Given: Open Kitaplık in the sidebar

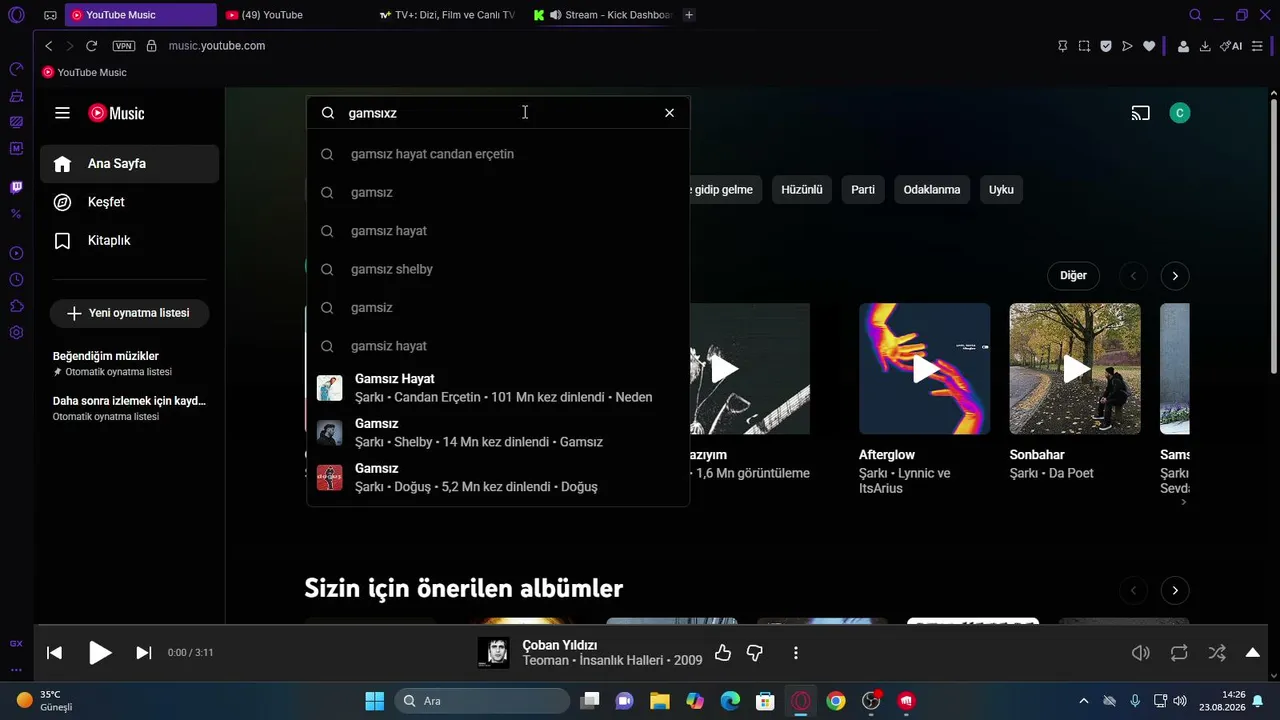Looking at the screenshot, I should 130,241.
